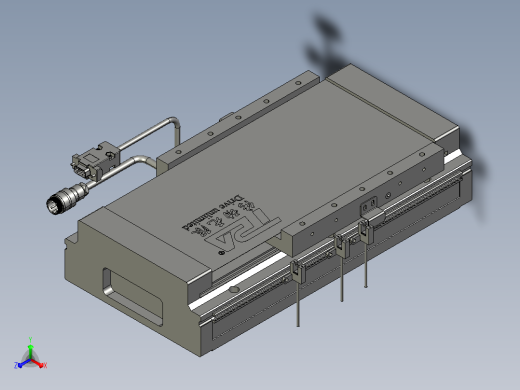Pick the rightmost limit sensor bracket
520x390 pixels.
pos(365,231)
